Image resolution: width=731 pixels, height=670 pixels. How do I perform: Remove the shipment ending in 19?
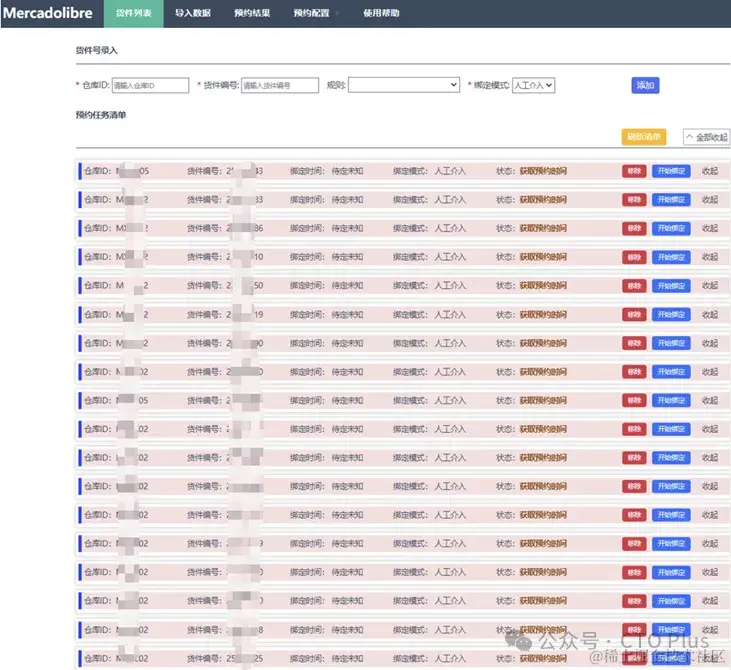634,315
